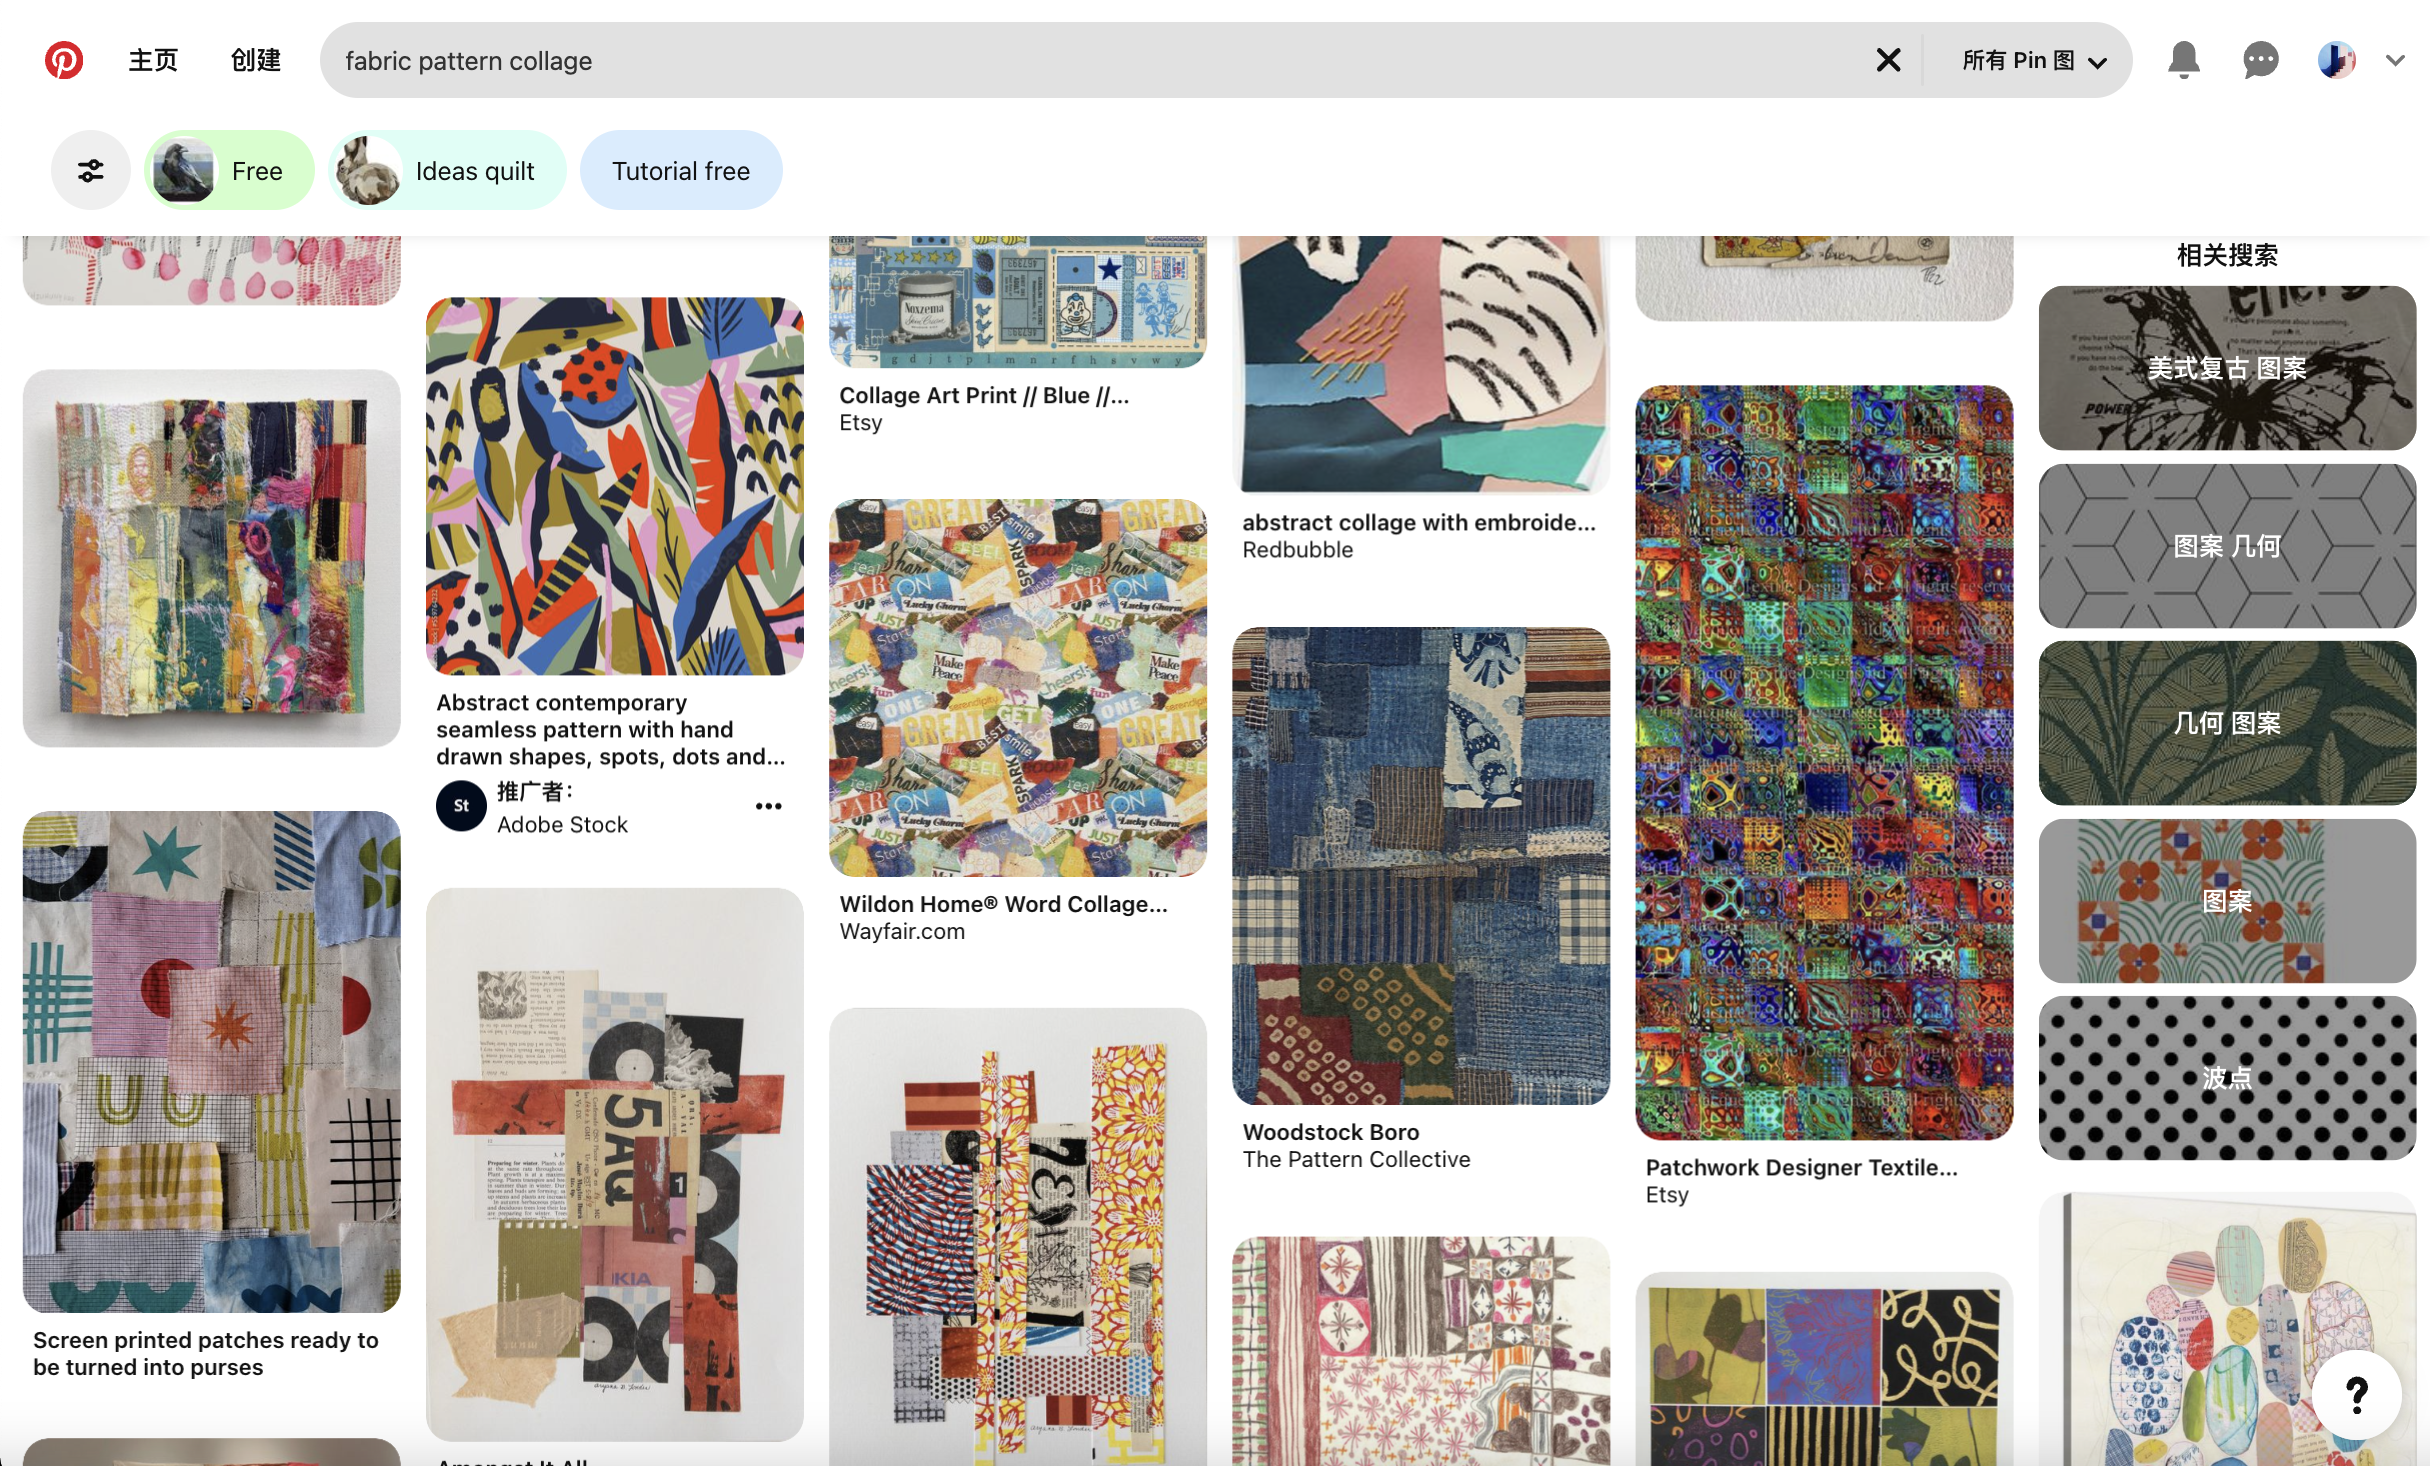Viewport: 2430px width, 1466px height.
Task: Go to 主页 home tab
Action: click(153, 60)
